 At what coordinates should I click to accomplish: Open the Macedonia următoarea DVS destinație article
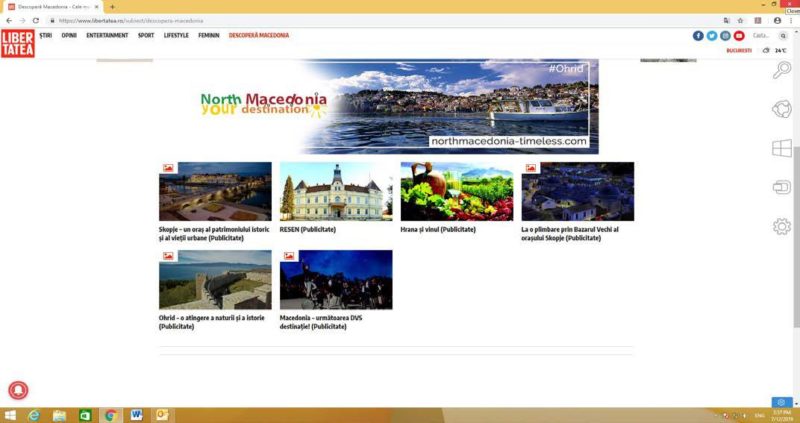[321, 322]
